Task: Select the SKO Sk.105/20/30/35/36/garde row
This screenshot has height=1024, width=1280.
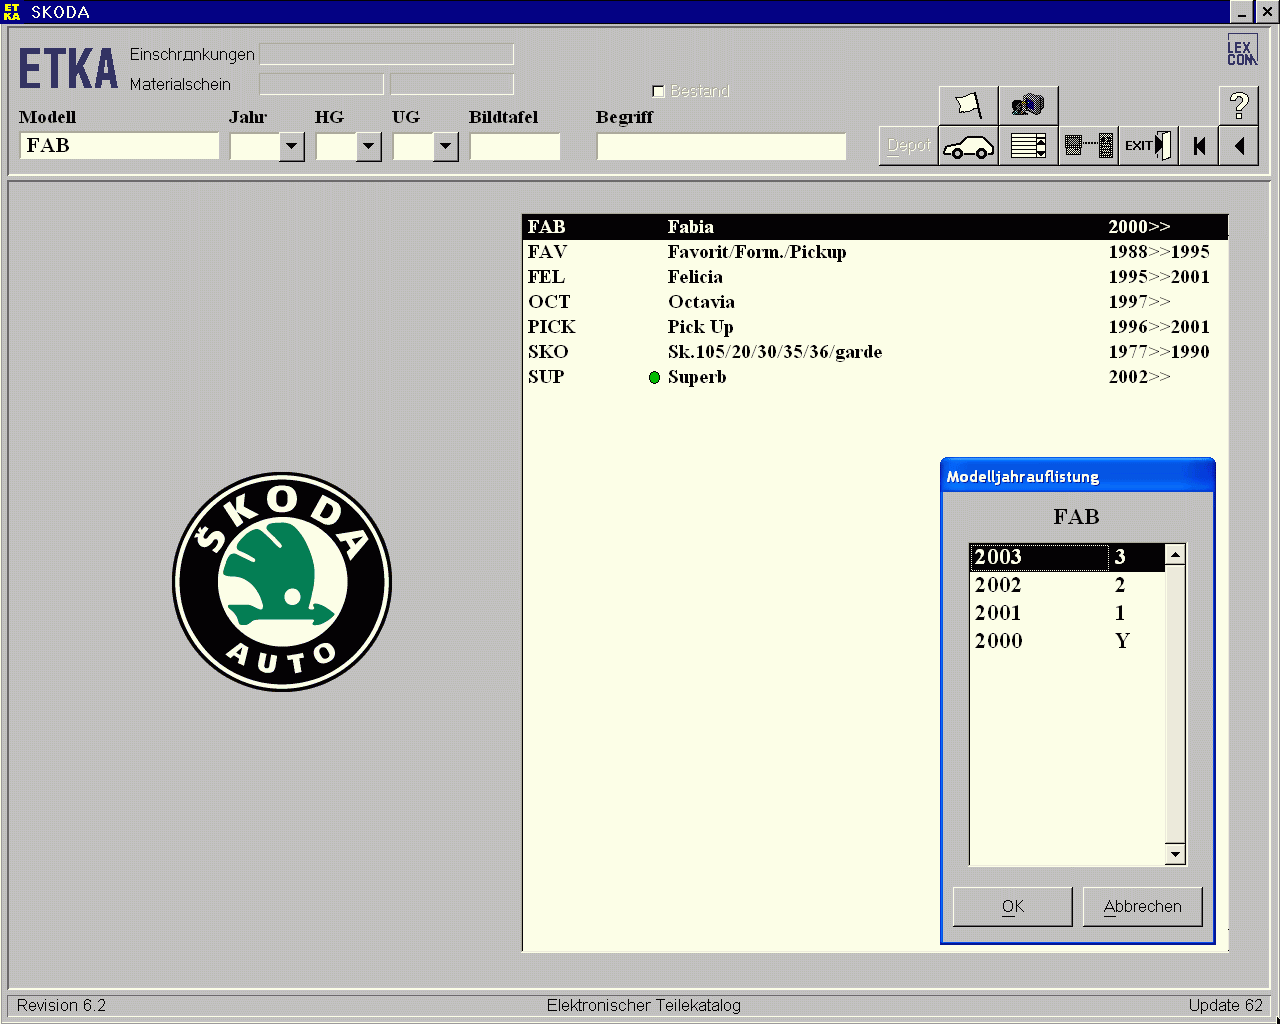Action: coord(875,352)
